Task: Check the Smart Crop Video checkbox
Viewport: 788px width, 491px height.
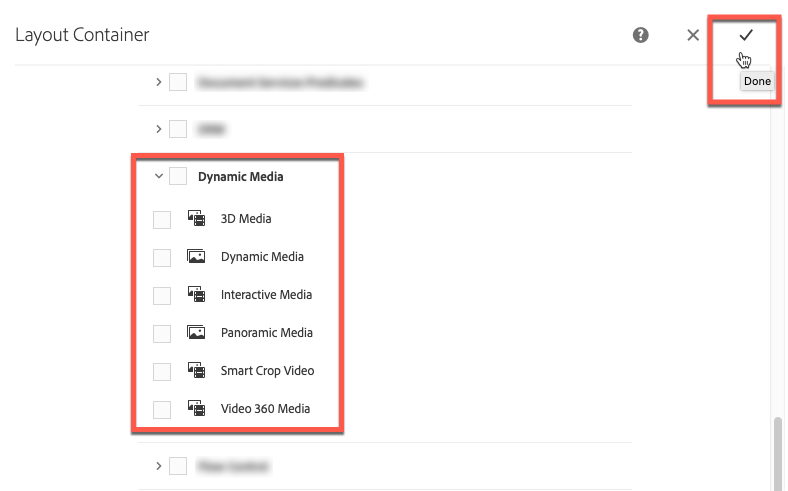Action: (162, 372)
